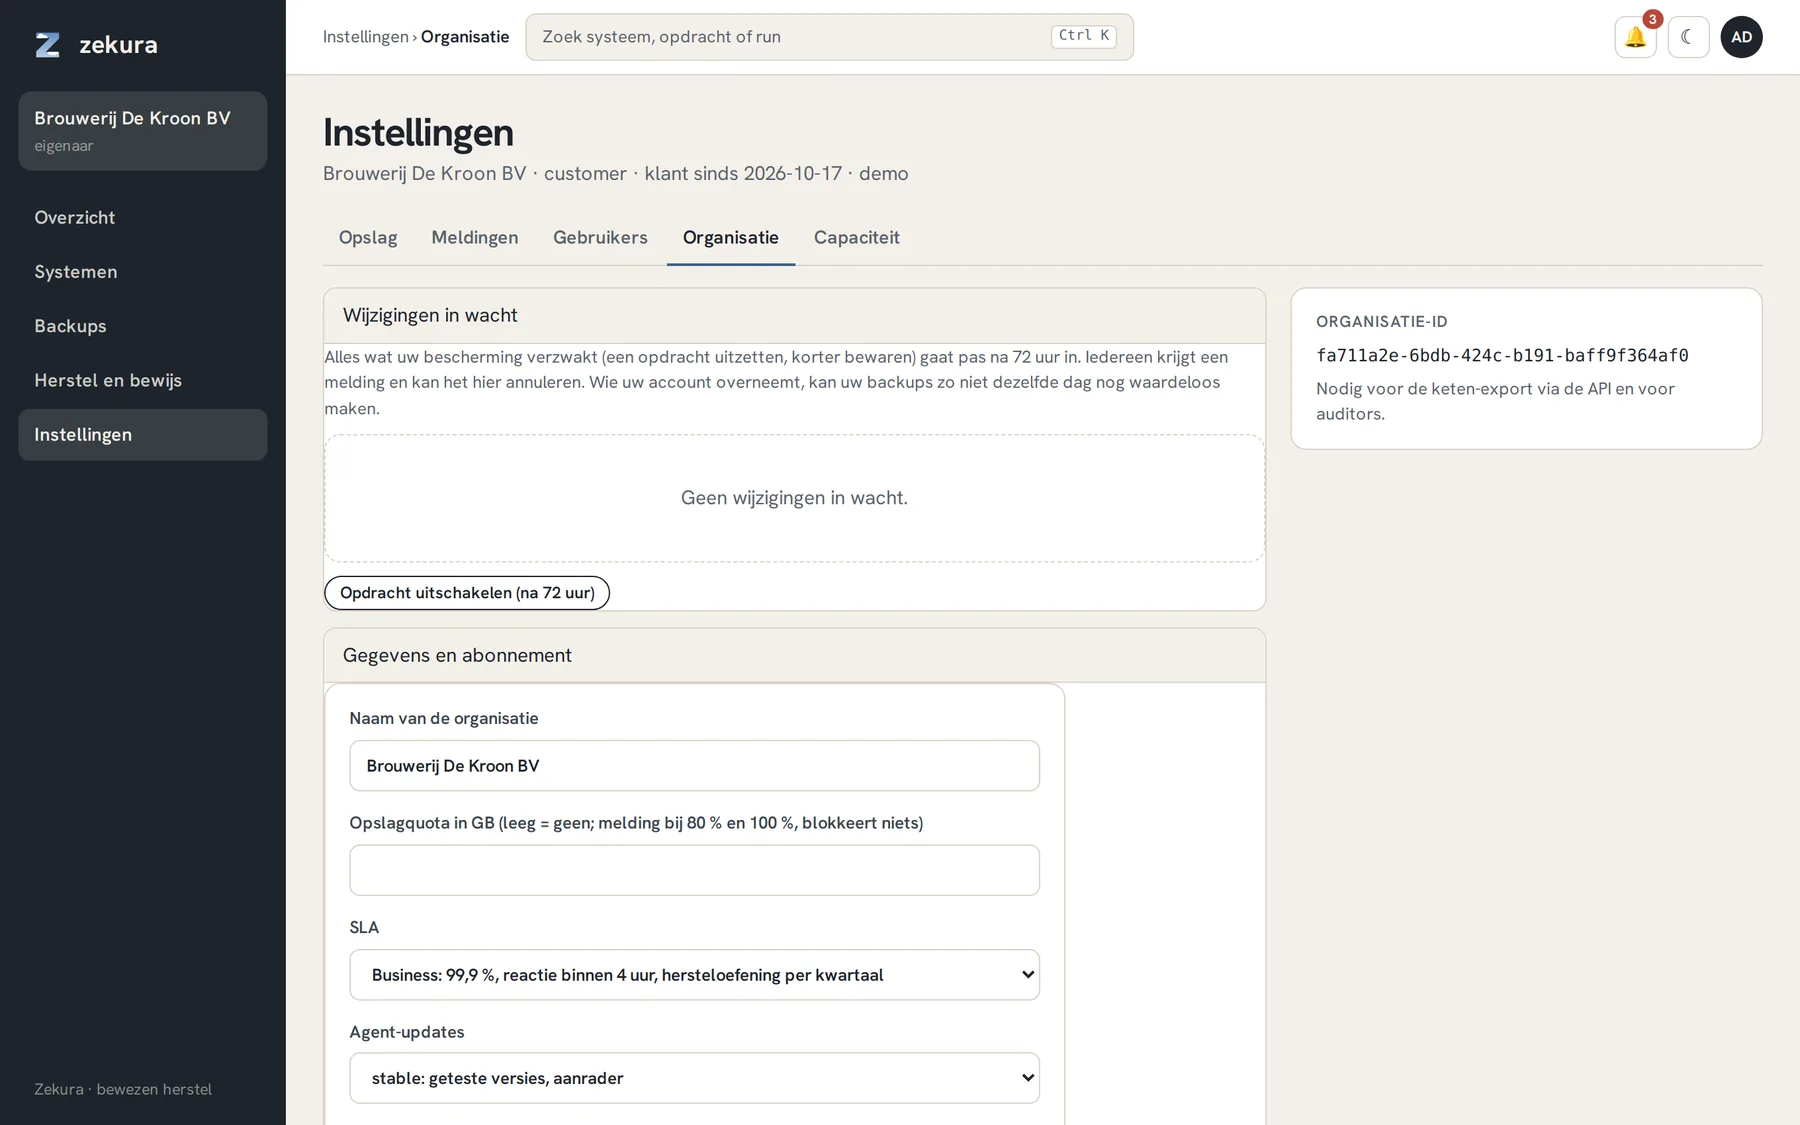
Task: Go to Overzicht in sidebar
Action: point(143,218)
